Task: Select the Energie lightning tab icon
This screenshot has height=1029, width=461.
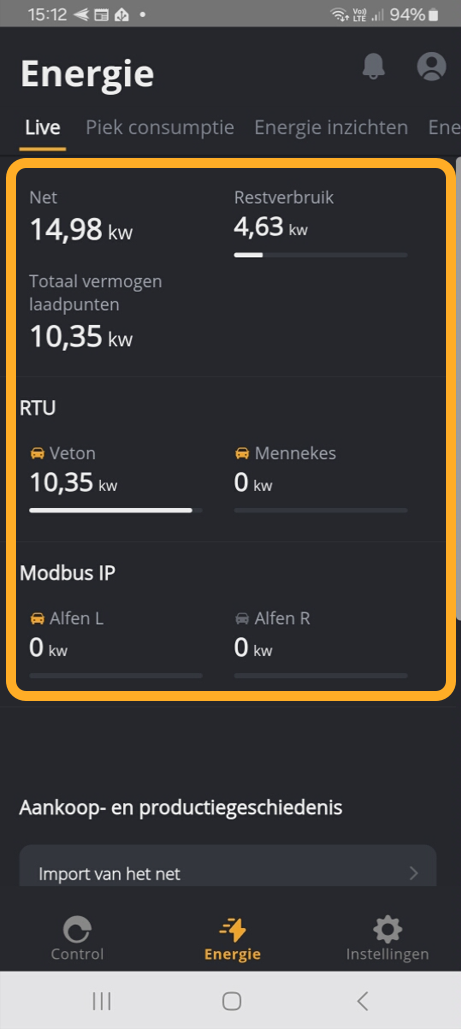Action: (x=232, y=930)
